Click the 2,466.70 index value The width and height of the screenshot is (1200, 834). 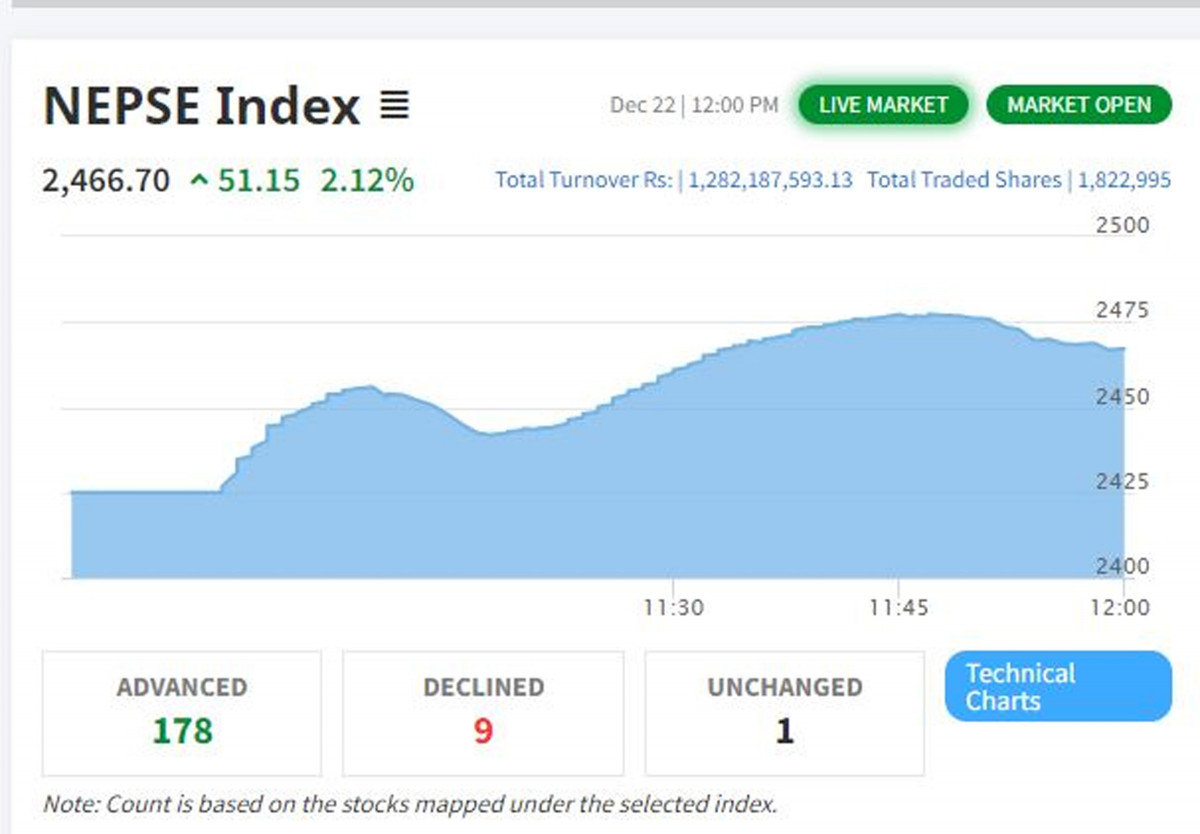[x=106, y=181]
